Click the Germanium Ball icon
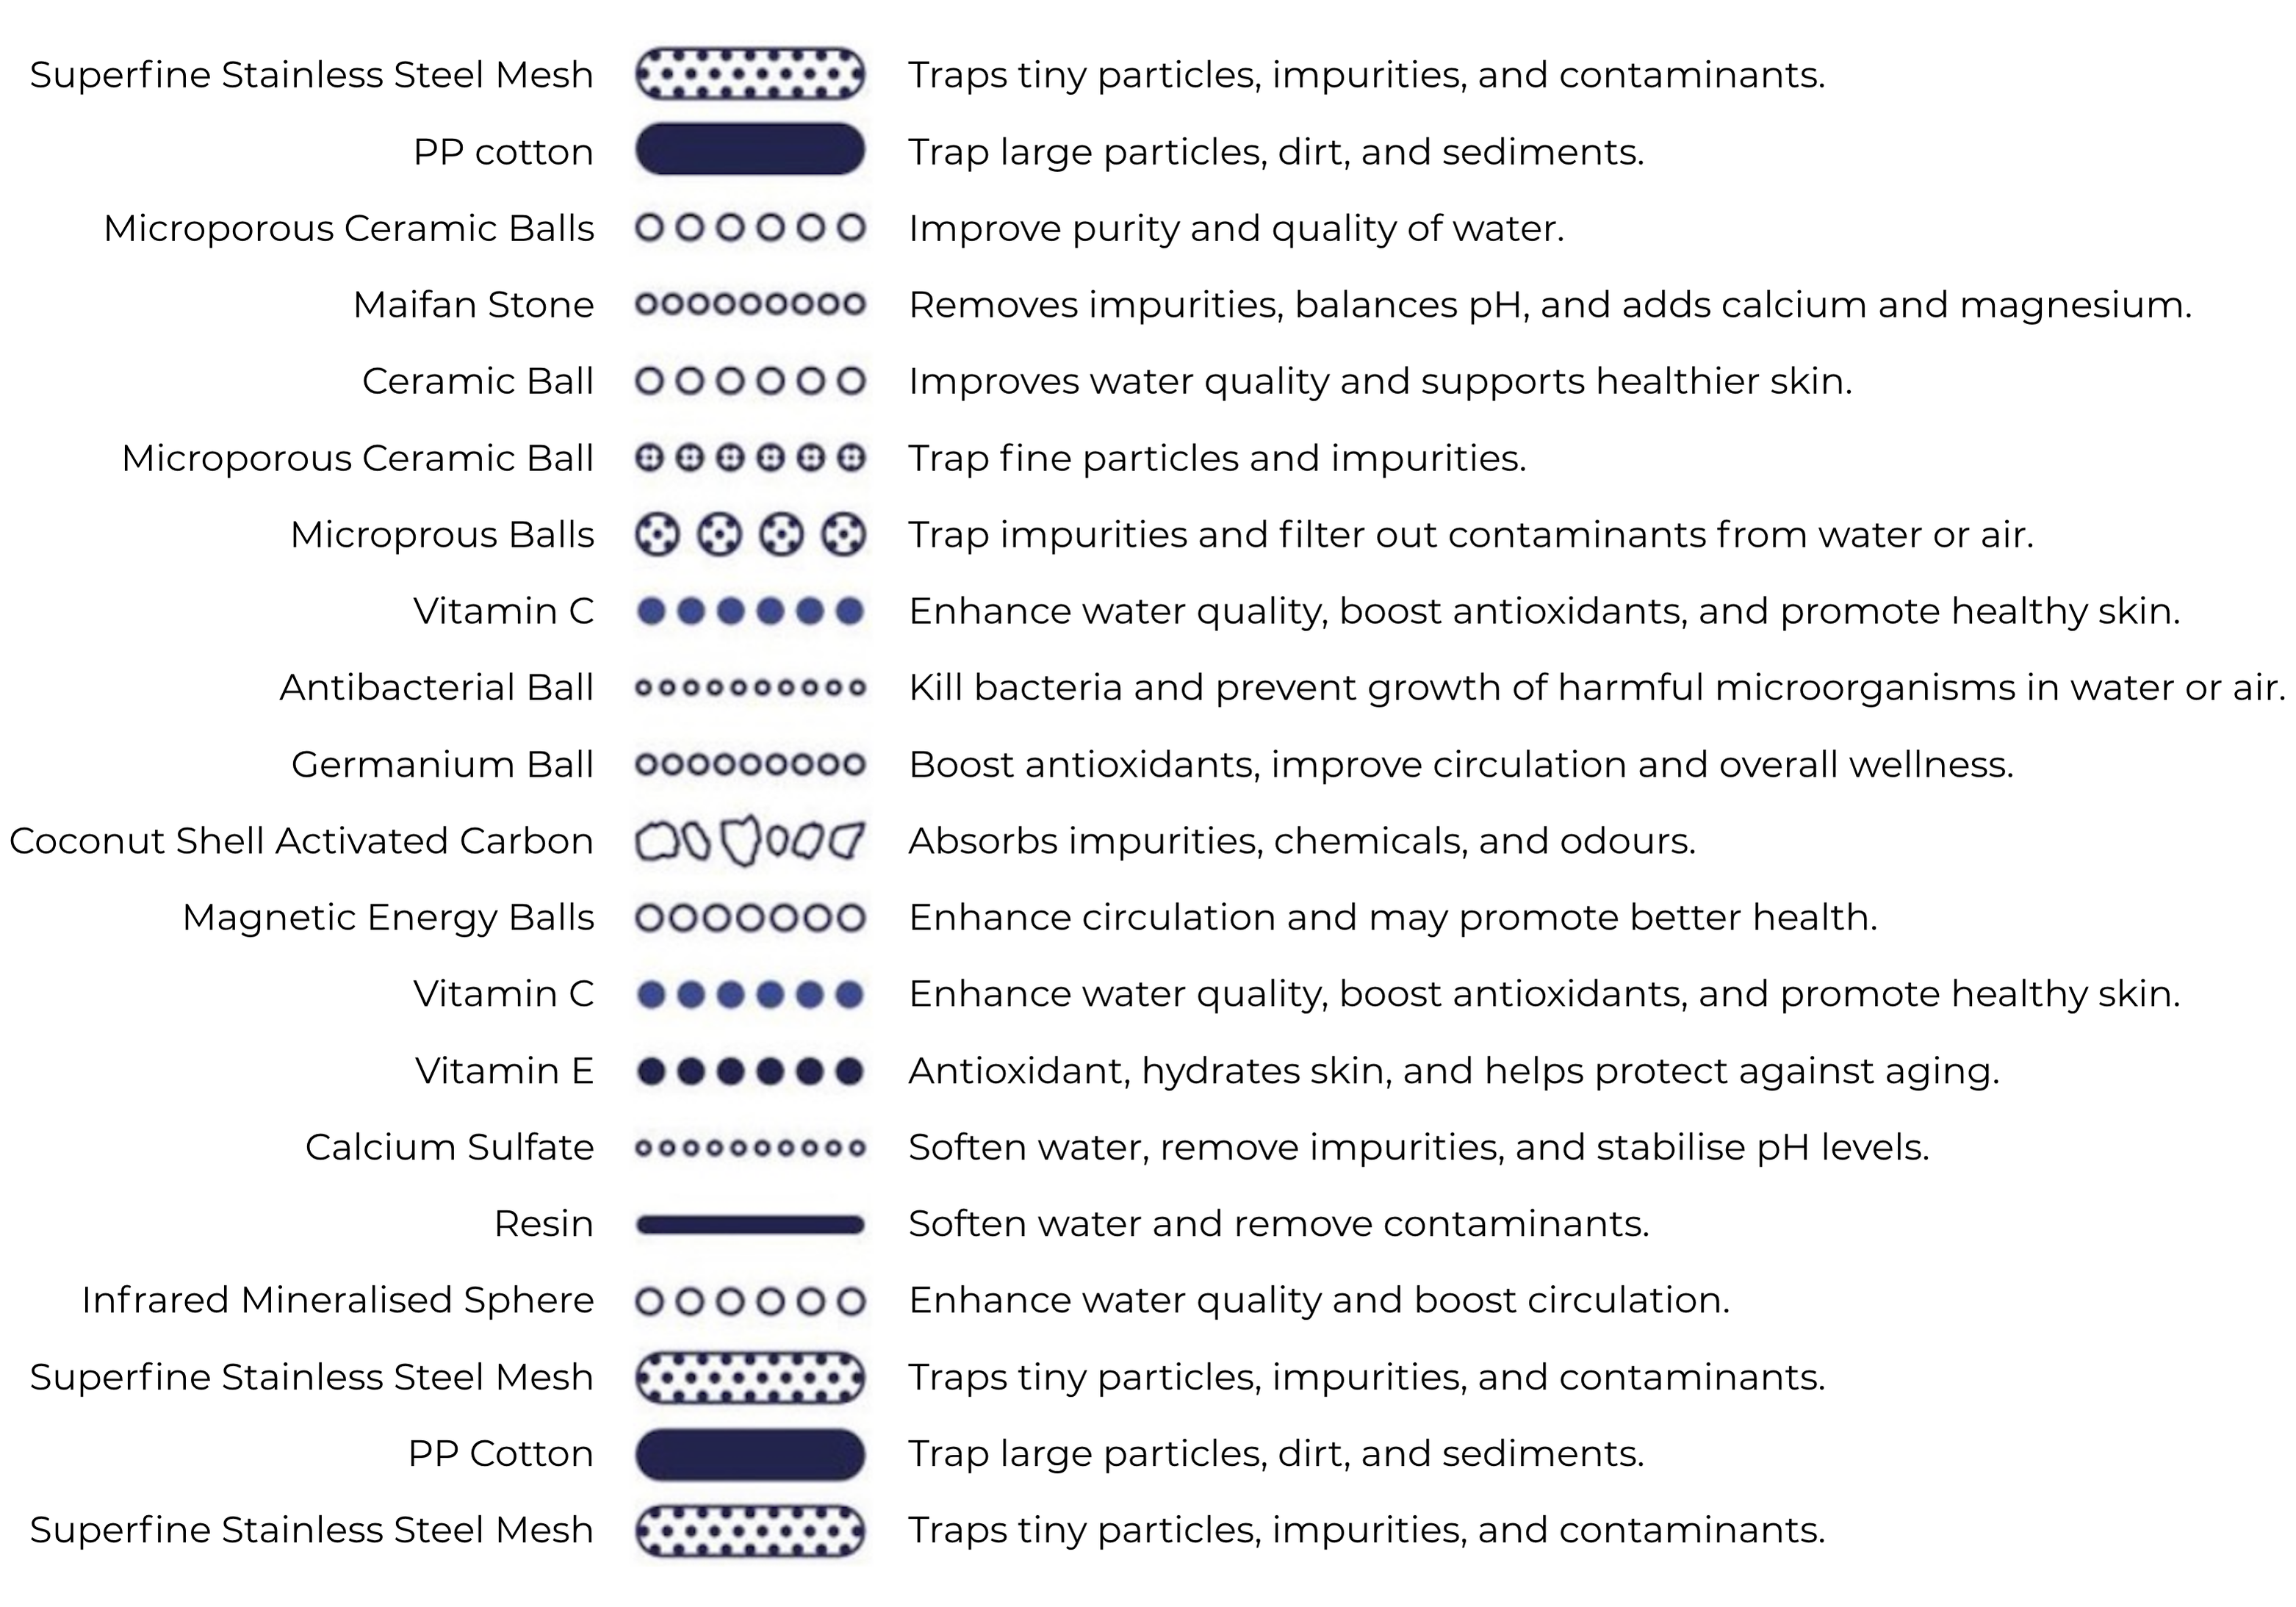 750,765
